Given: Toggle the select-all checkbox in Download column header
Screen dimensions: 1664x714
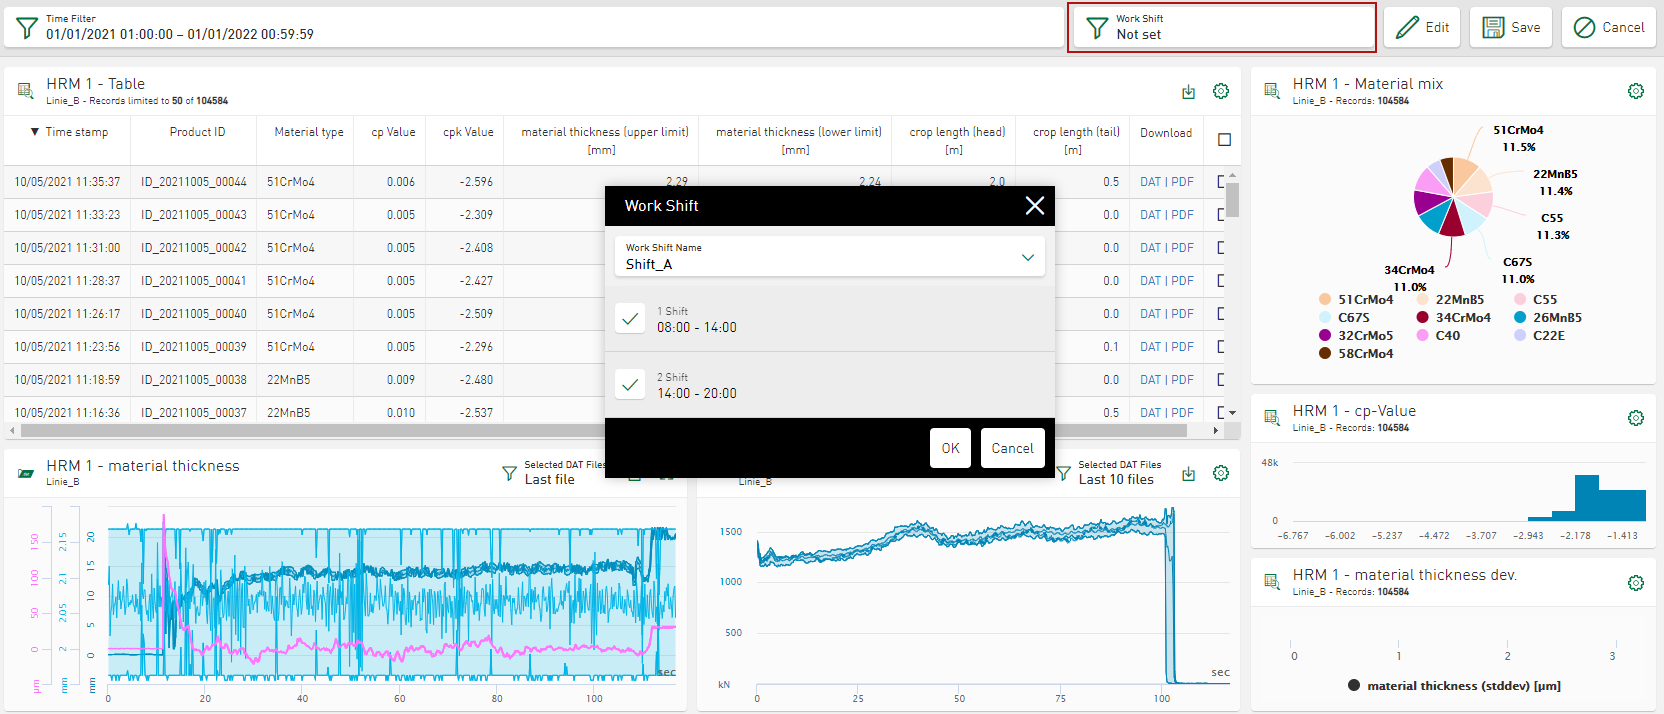Looking at the screenshot, I should [x=1224, y=140].
